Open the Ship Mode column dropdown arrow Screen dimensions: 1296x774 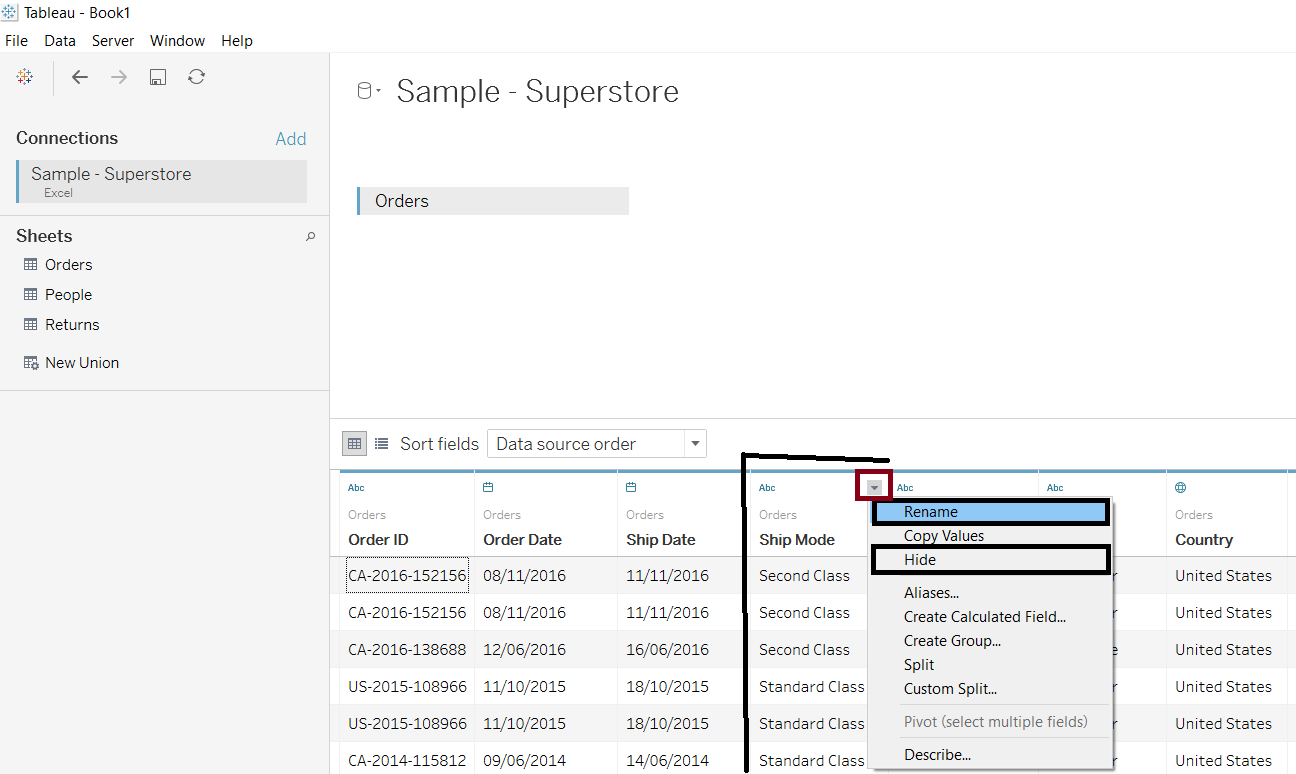[x=874, y=487]
